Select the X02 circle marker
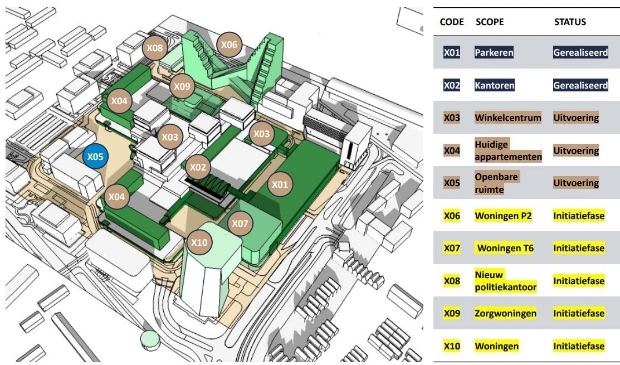620x365 pixels. pyautogui.click(x=198, y=167)
